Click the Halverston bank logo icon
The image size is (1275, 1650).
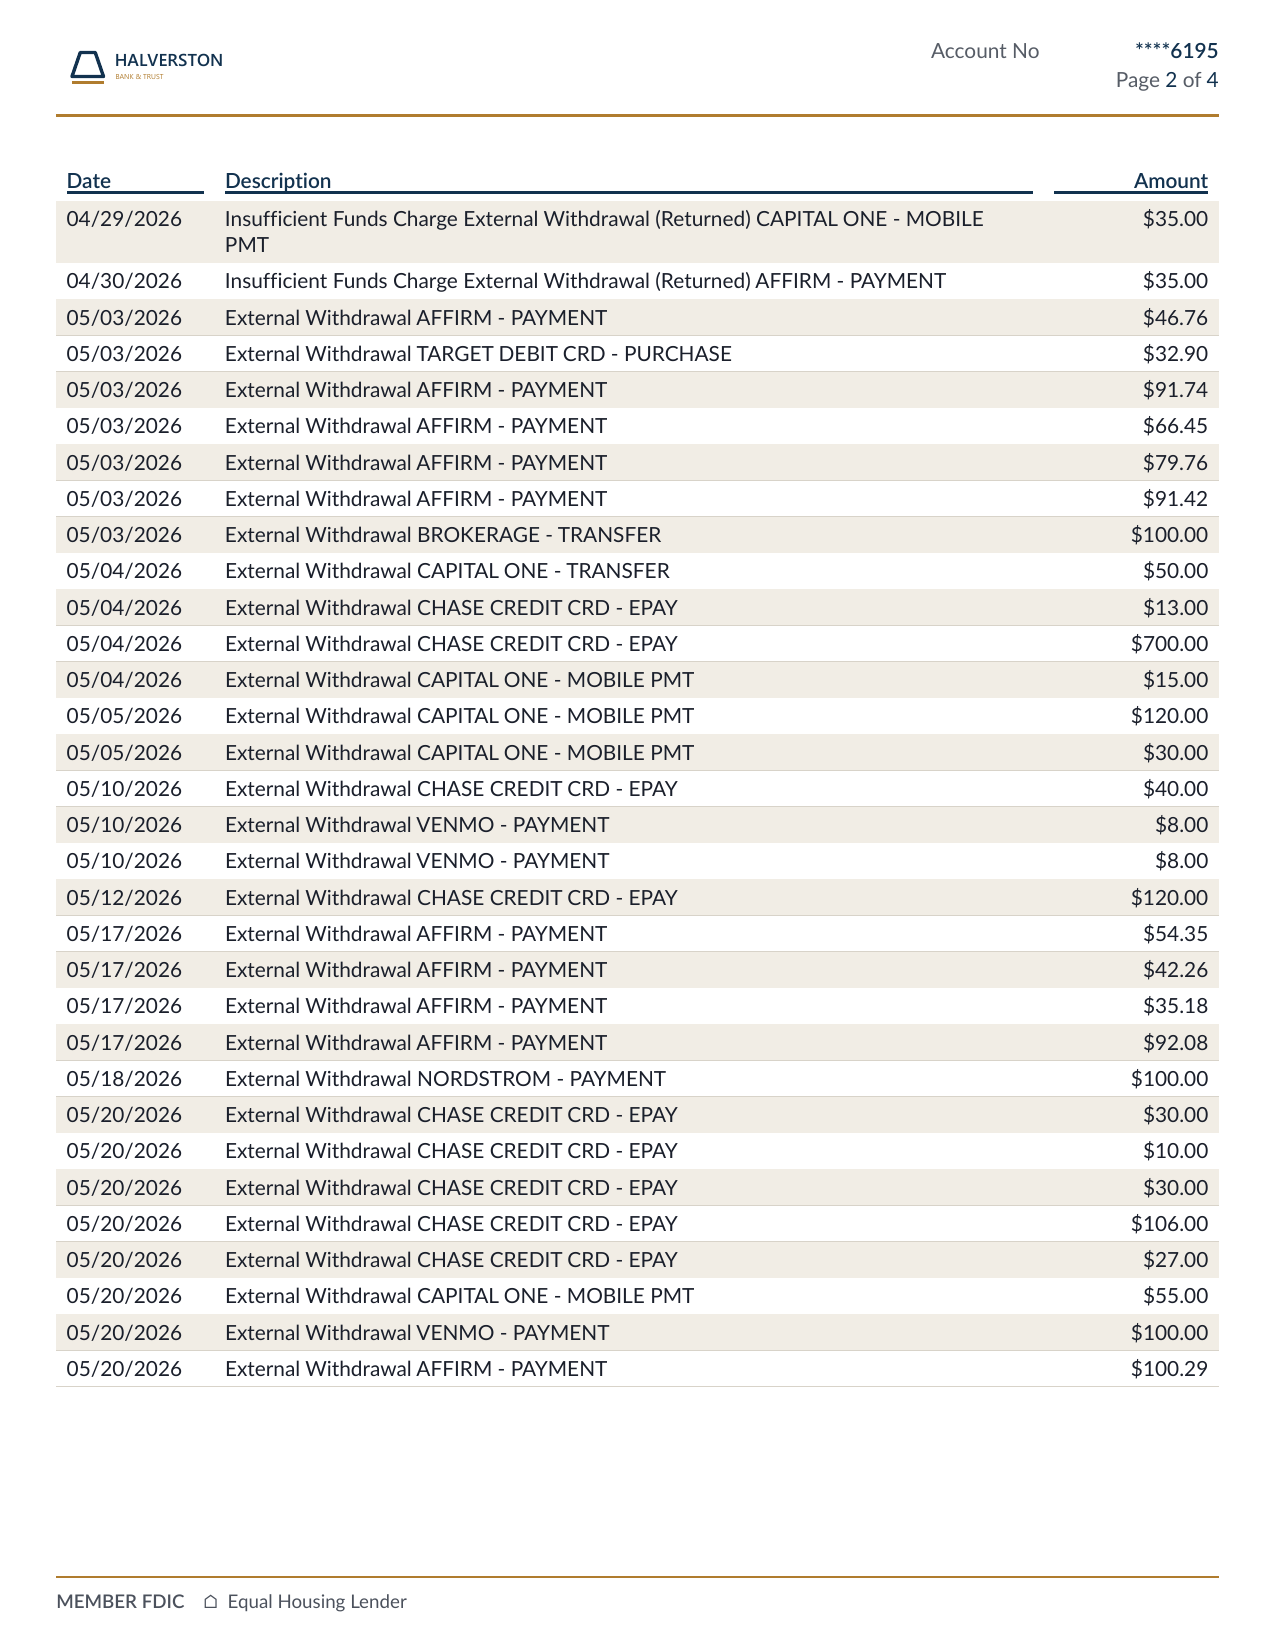point(87,66)
